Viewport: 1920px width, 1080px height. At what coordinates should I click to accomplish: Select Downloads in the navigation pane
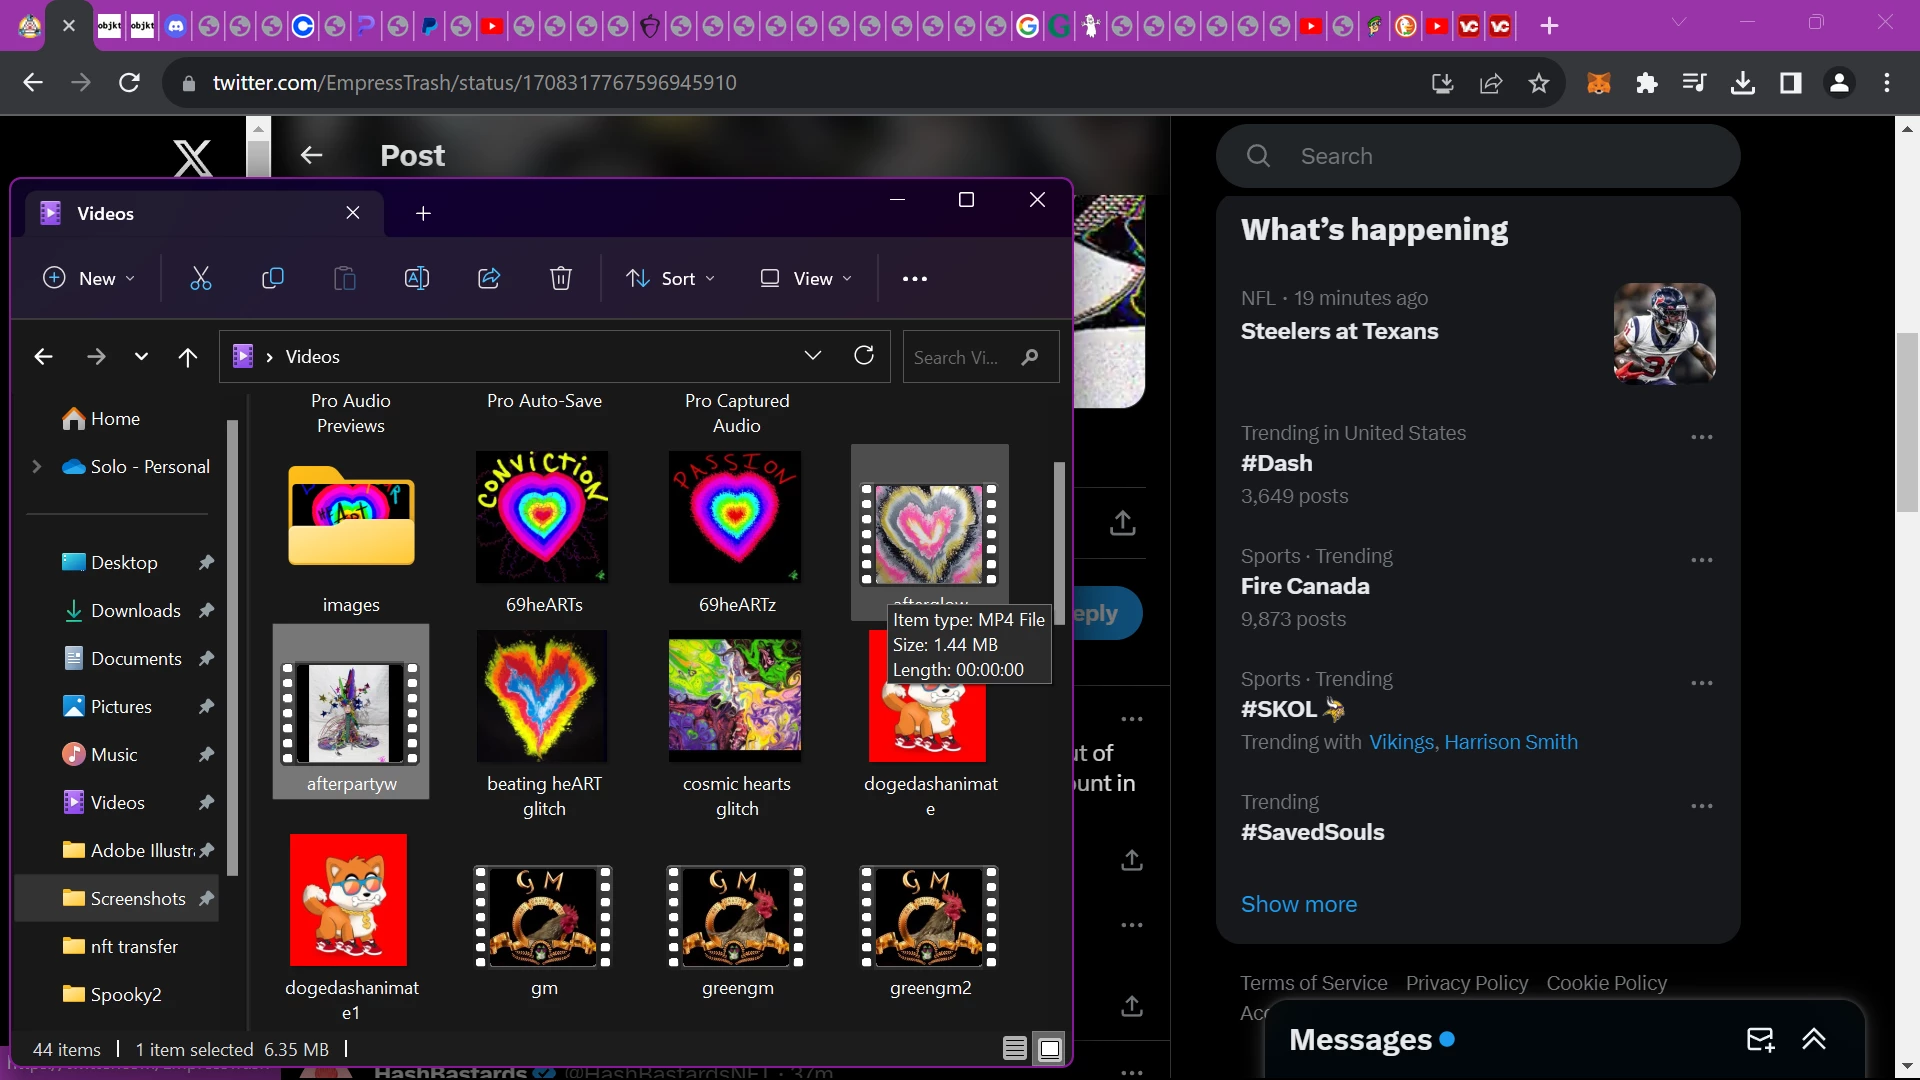[x=135, y=611]
